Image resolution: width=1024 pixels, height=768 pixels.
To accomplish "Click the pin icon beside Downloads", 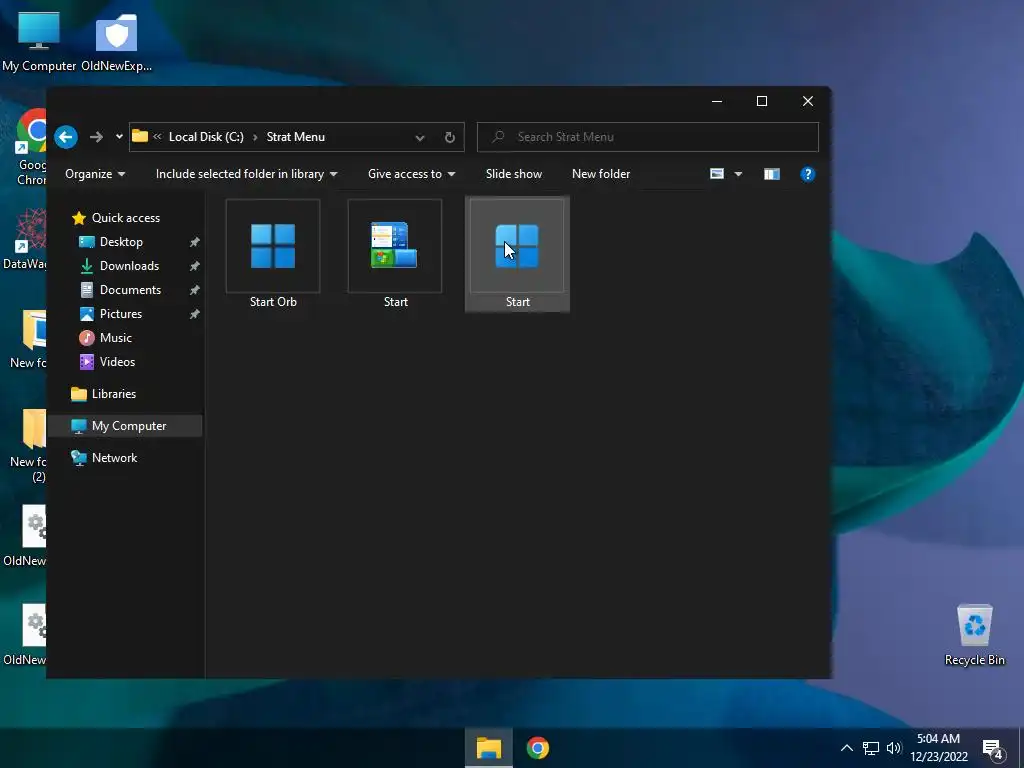I will (195, 266).
